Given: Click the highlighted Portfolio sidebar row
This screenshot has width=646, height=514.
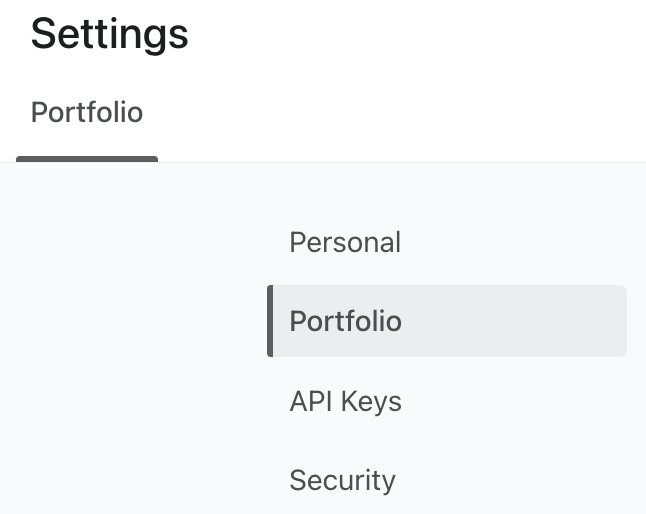Looking at the screenshot, I should pyautogui.click(x=448, y=321).
